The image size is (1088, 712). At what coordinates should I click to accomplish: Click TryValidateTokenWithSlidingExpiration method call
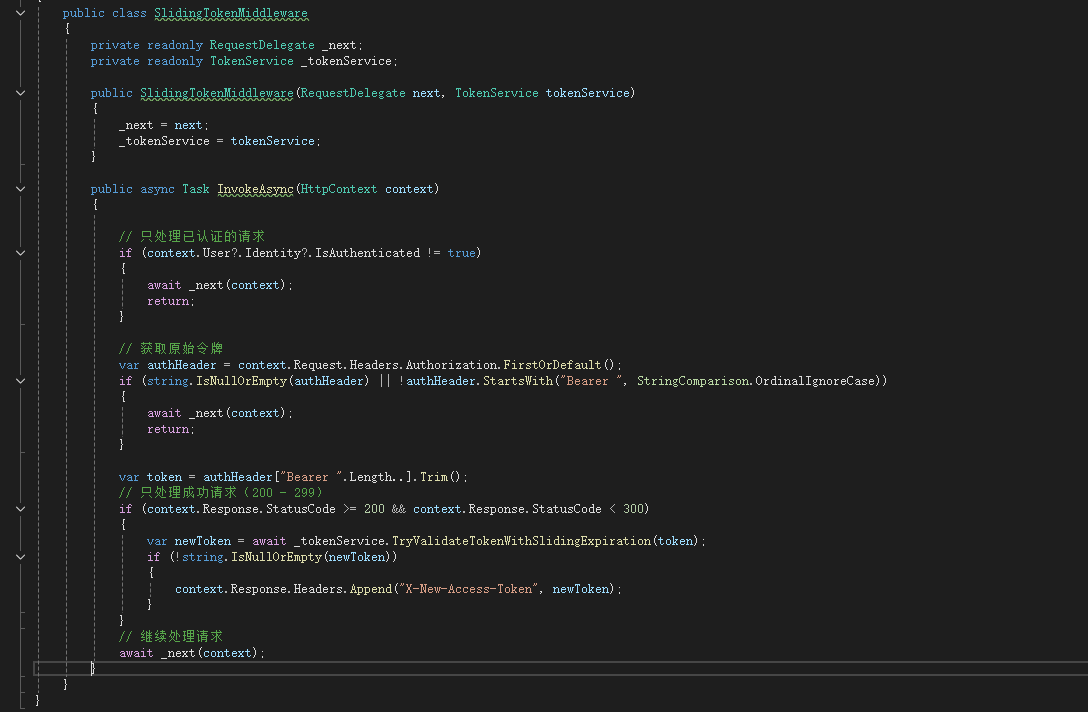coord(521,541)
